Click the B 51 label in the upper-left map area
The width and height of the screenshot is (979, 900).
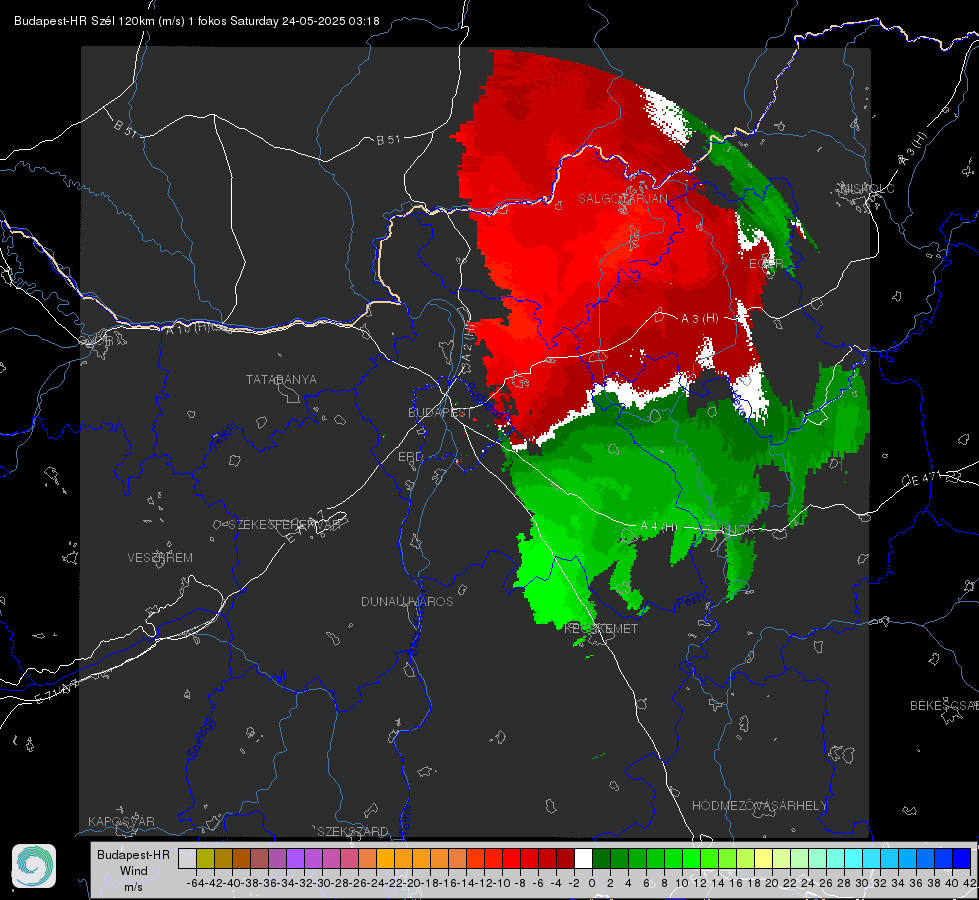125,128
